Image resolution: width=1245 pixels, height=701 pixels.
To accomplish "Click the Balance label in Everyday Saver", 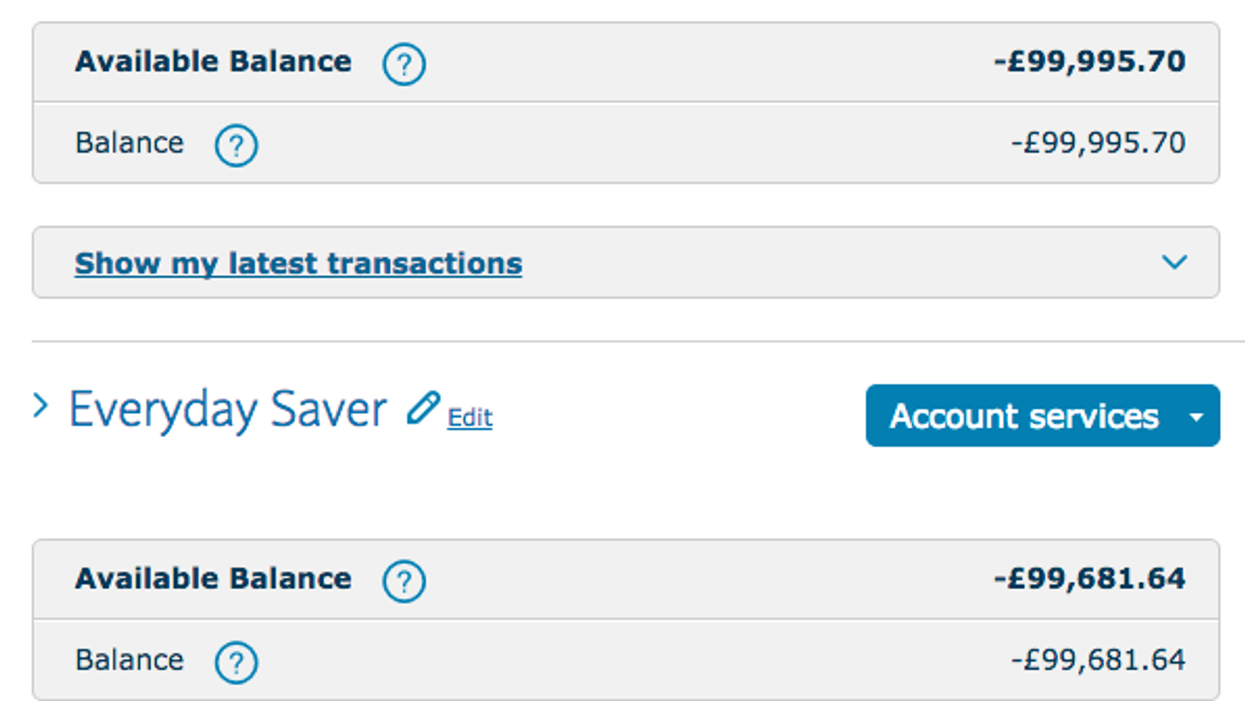I will (129, 660).
